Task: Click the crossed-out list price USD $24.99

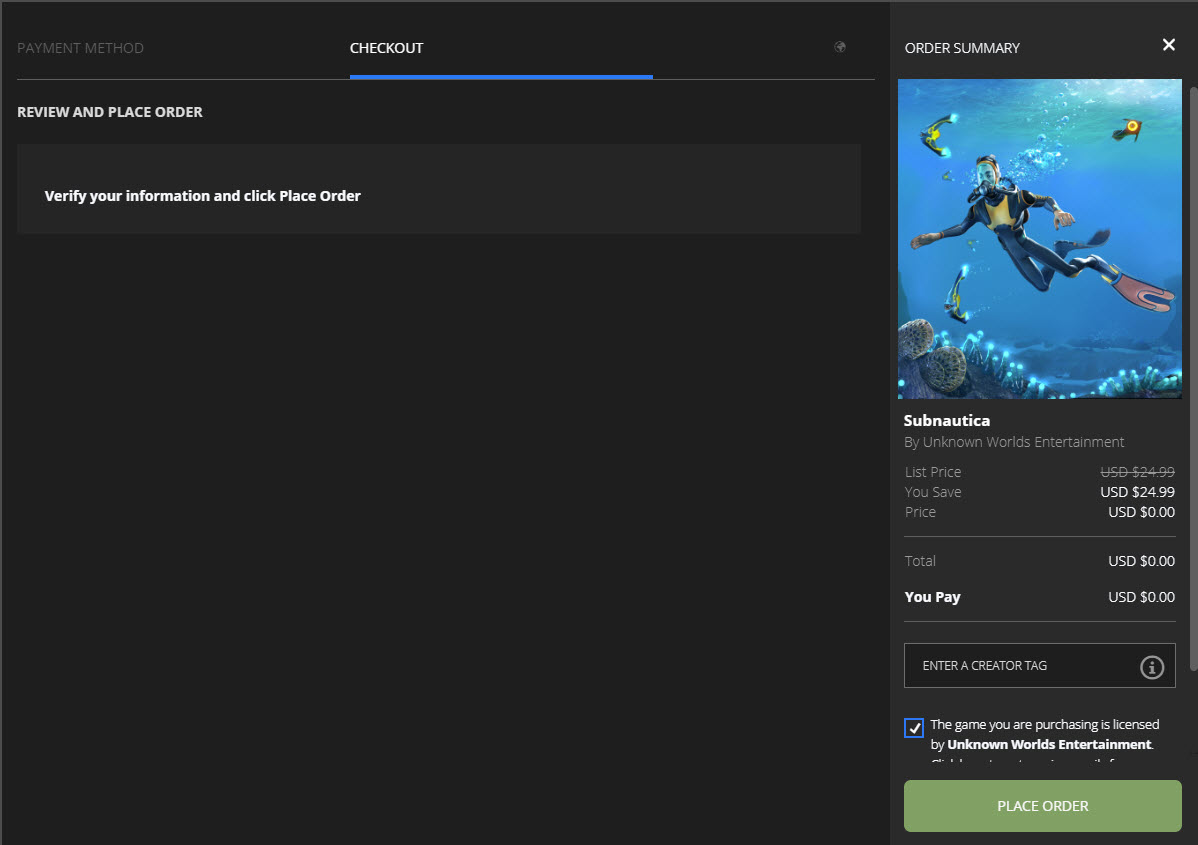Action: (1137, 472)
